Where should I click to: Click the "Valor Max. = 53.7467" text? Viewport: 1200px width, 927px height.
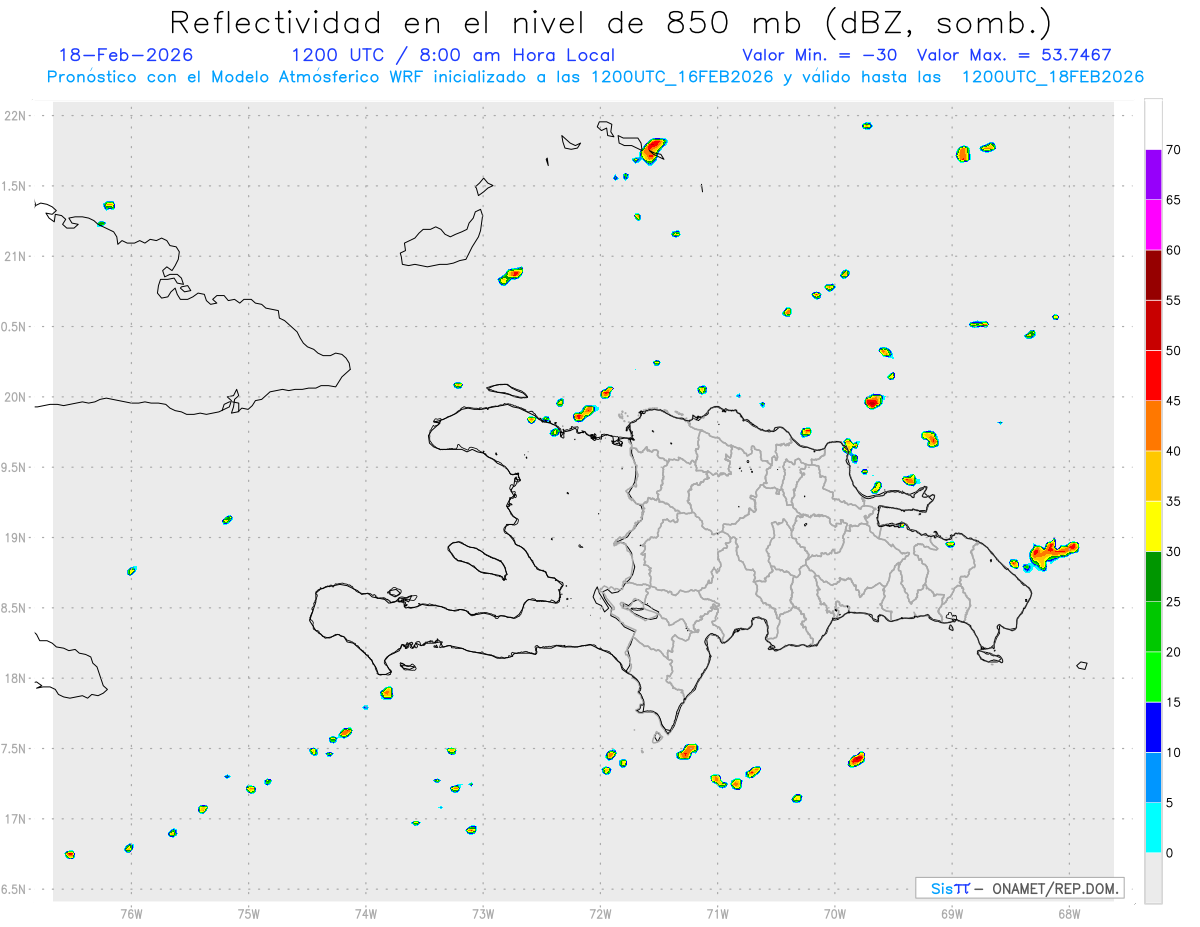1014,55
